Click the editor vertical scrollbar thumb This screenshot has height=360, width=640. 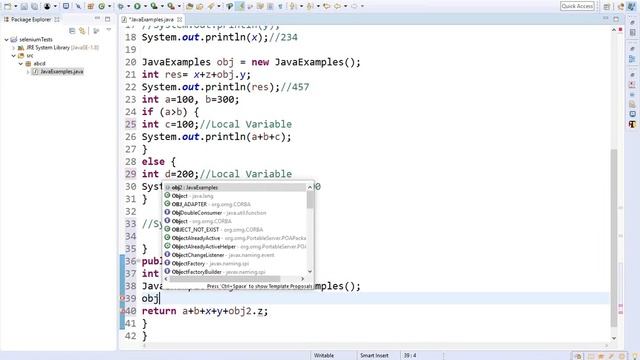tap(614, 238)
